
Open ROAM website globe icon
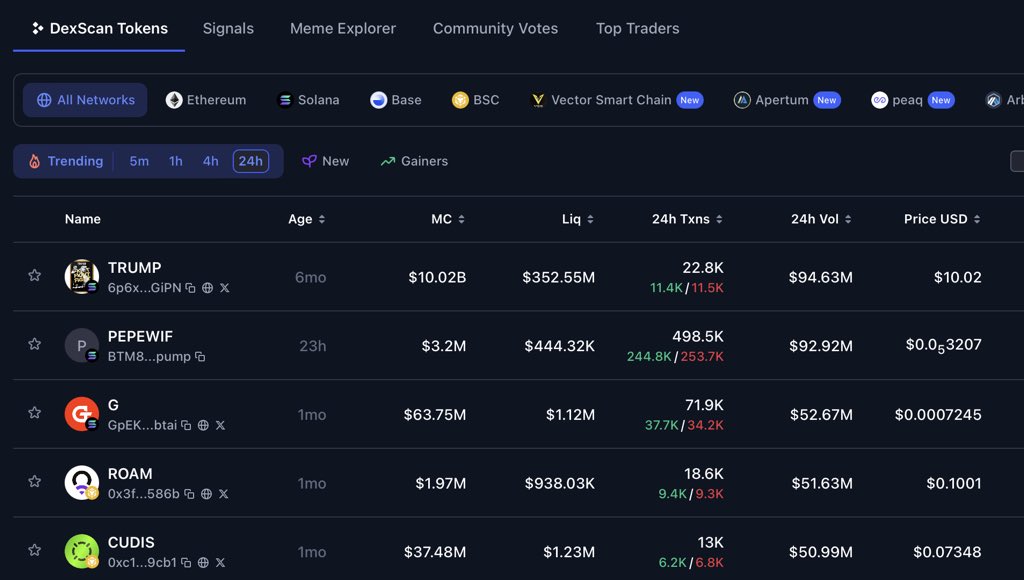[x=206, y=494]
